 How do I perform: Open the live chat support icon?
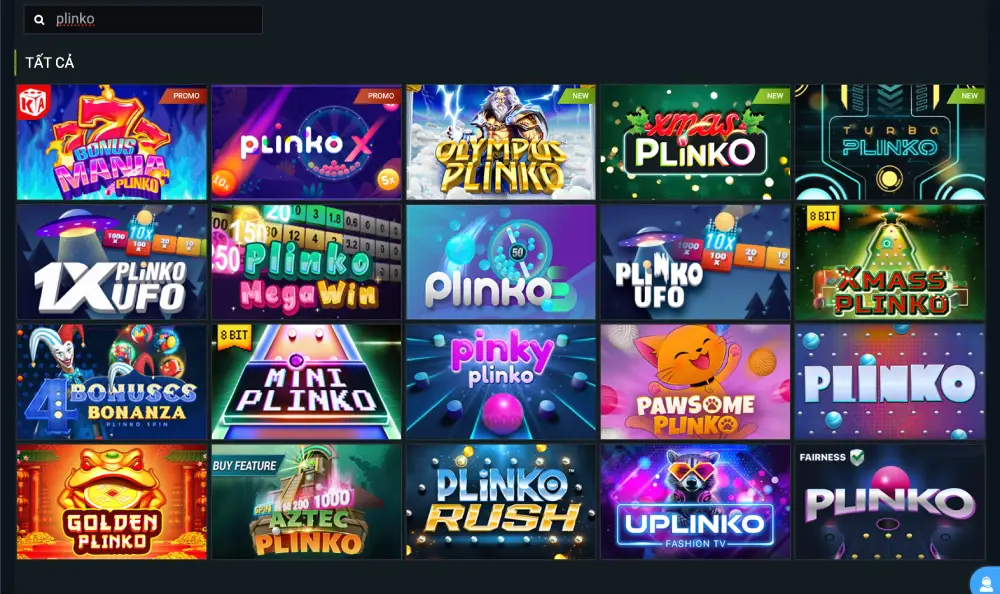(x=985, y=581)
